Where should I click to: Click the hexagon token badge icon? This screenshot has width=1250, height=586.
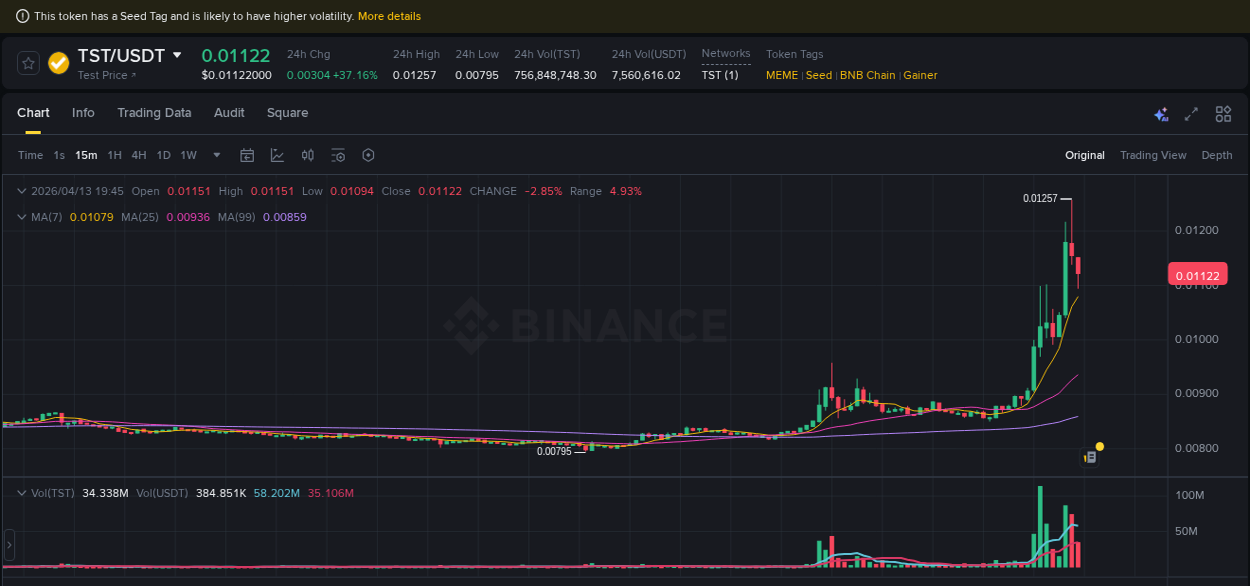(368, 155)
